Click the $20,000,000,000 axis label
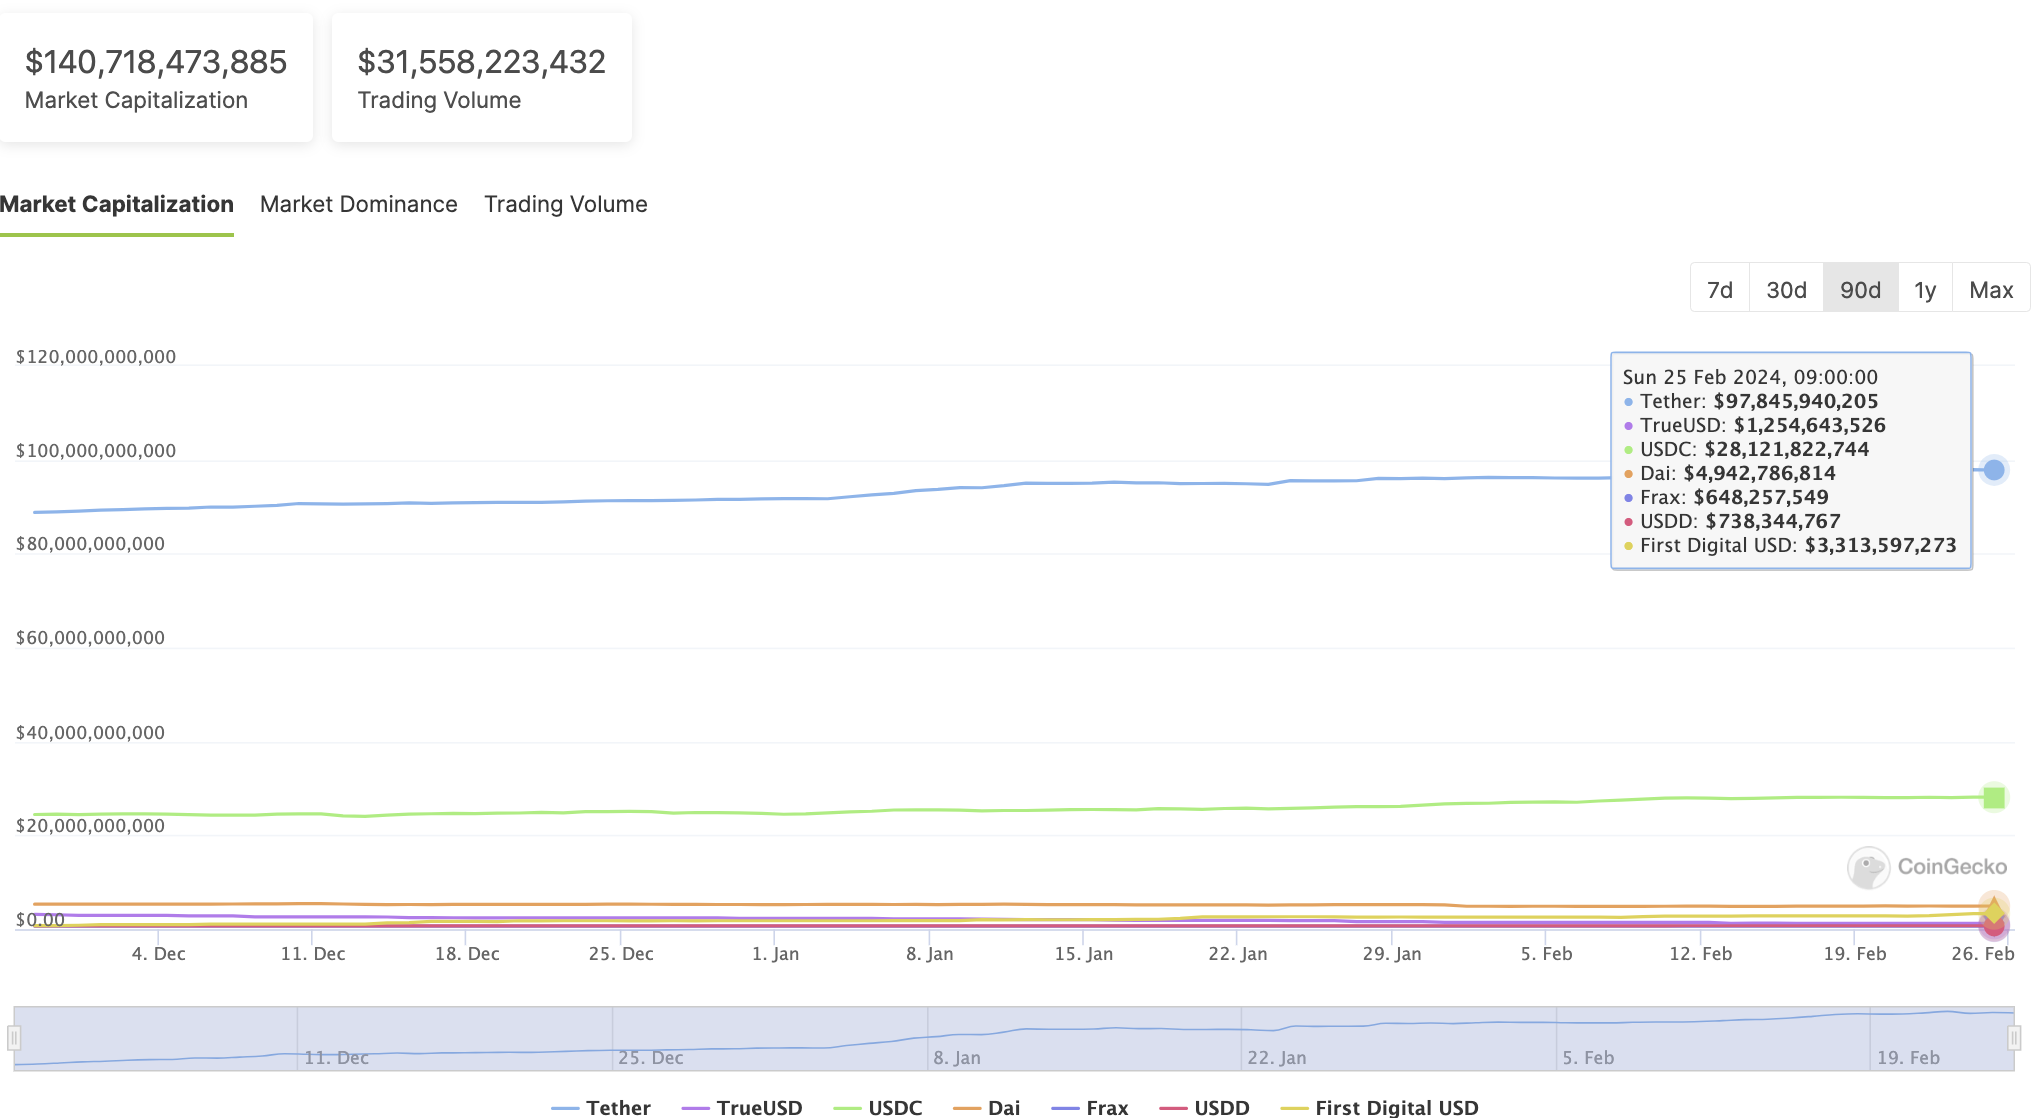This screenshot has height=1118, width=2038. click(90, 826)
